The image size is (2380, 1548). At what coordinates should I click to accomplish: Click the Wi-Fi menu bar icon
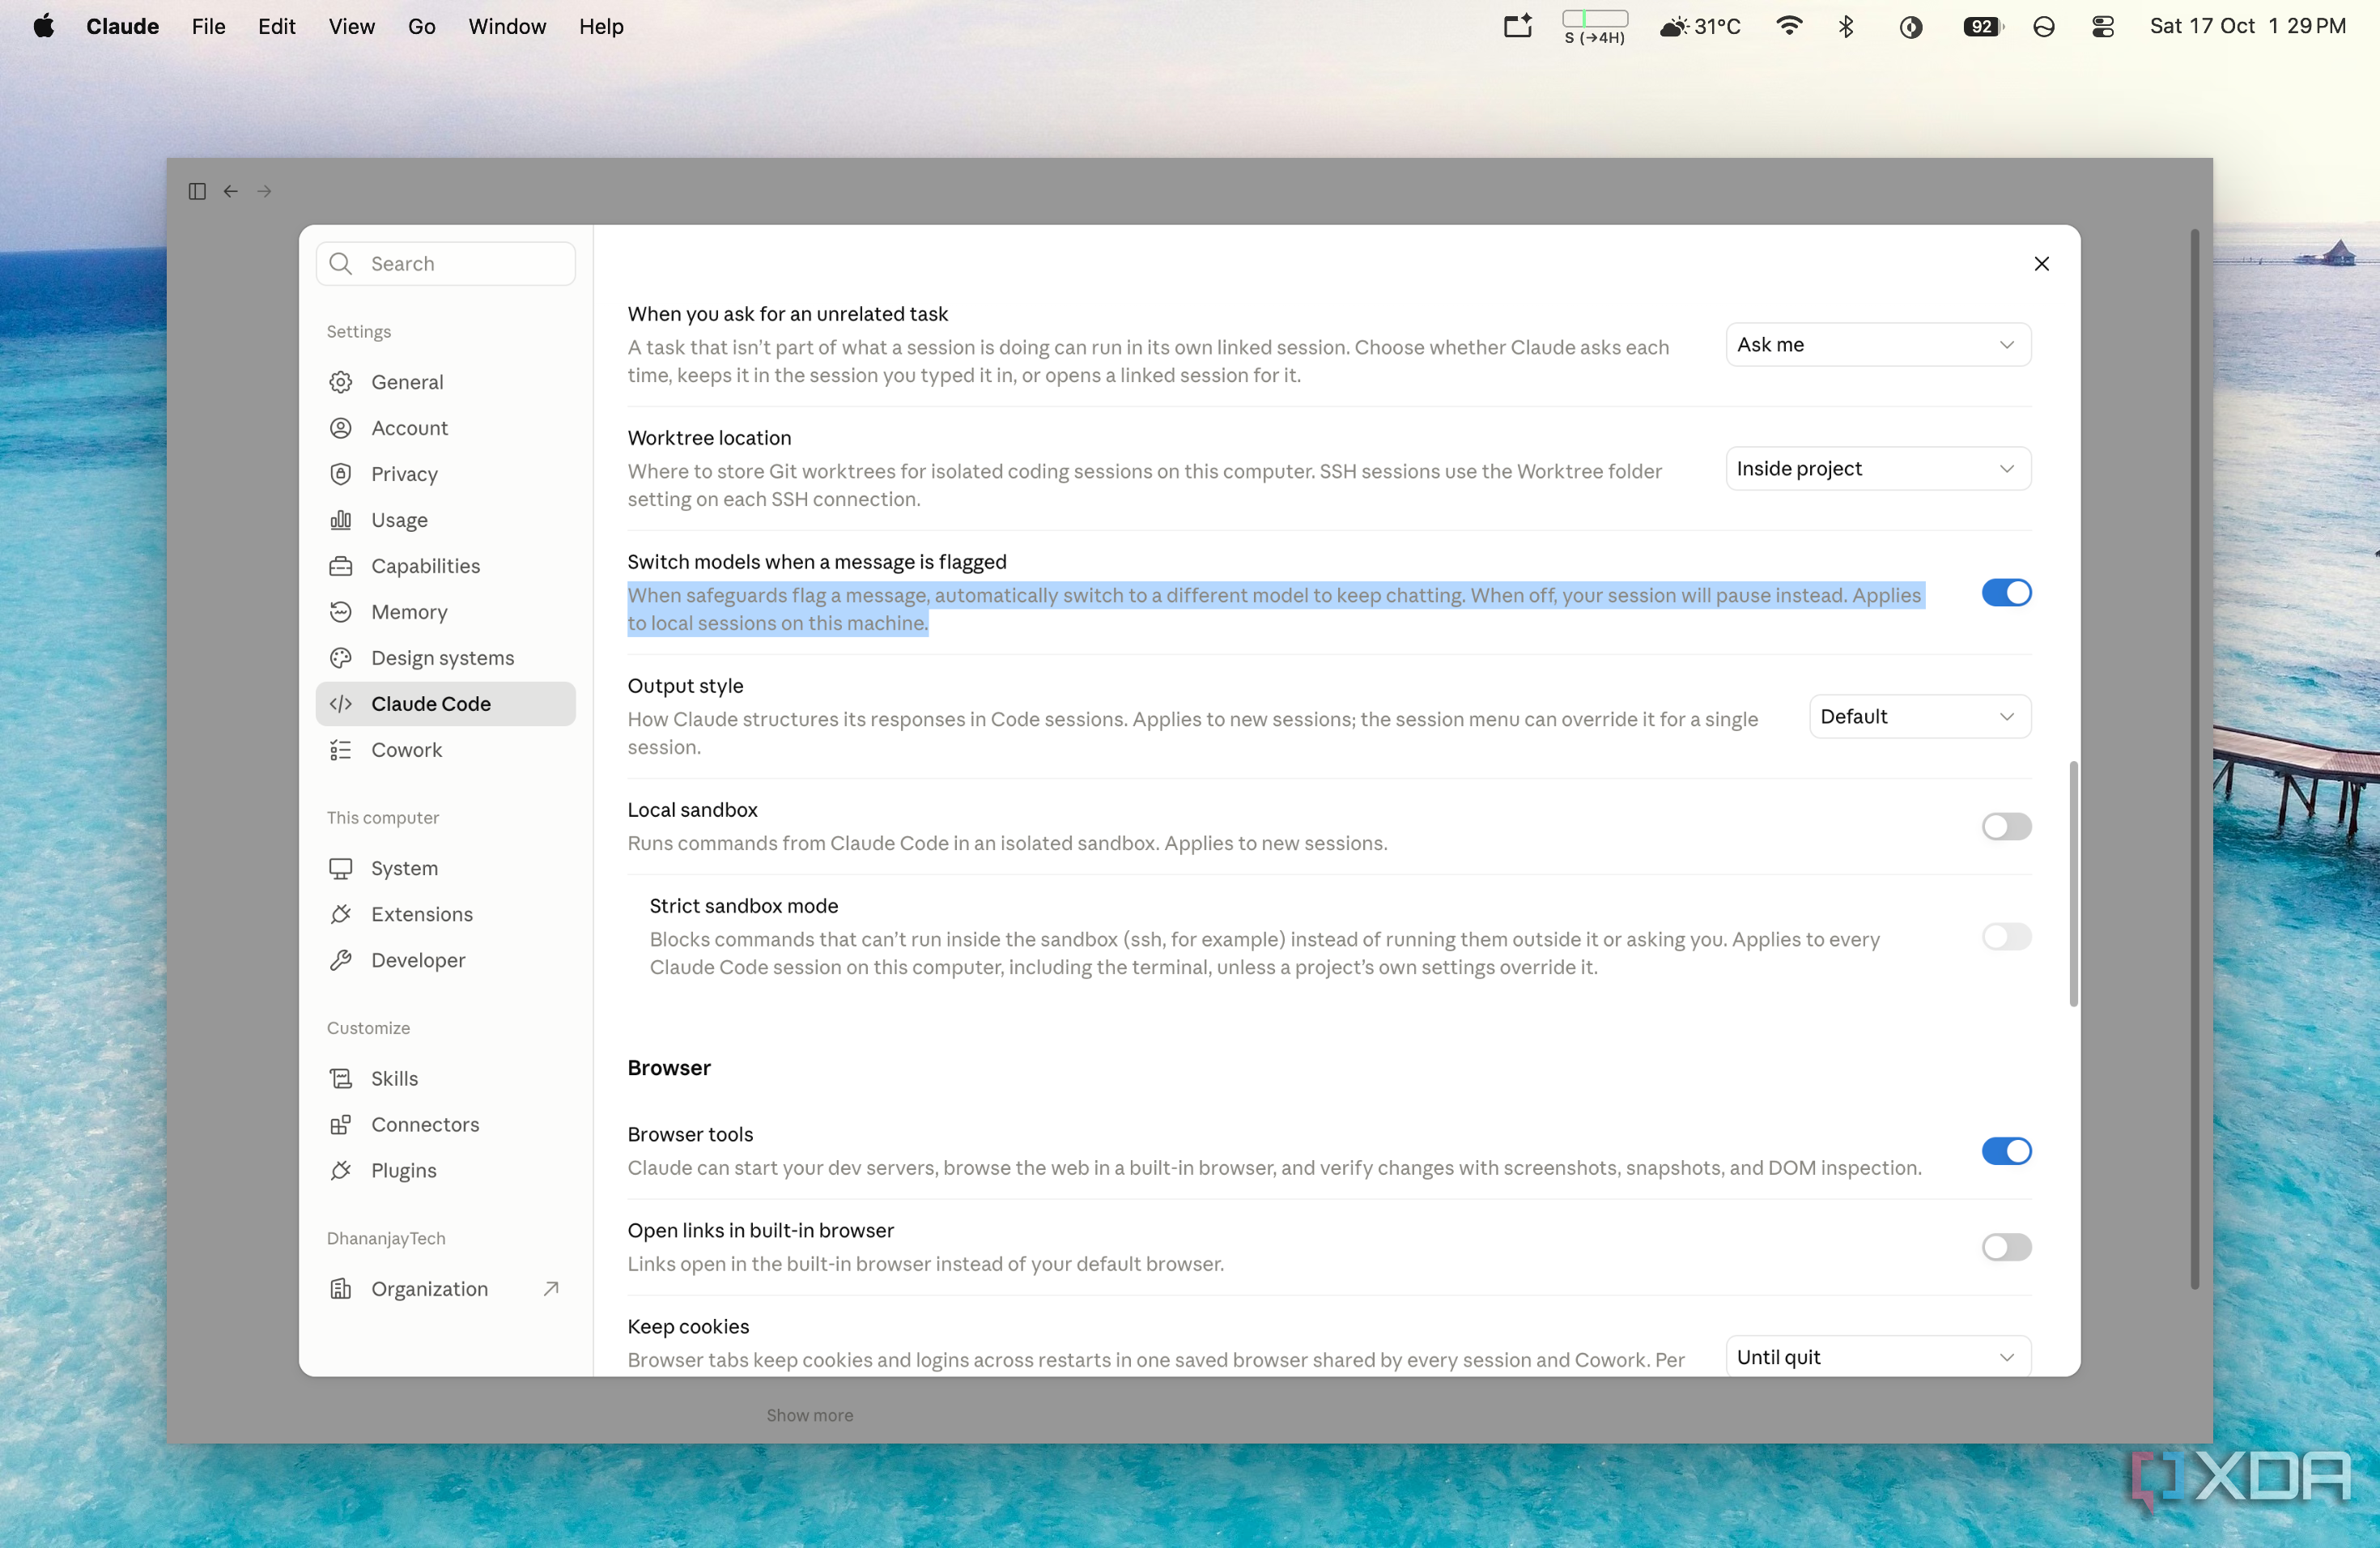tap(1788, 27)
